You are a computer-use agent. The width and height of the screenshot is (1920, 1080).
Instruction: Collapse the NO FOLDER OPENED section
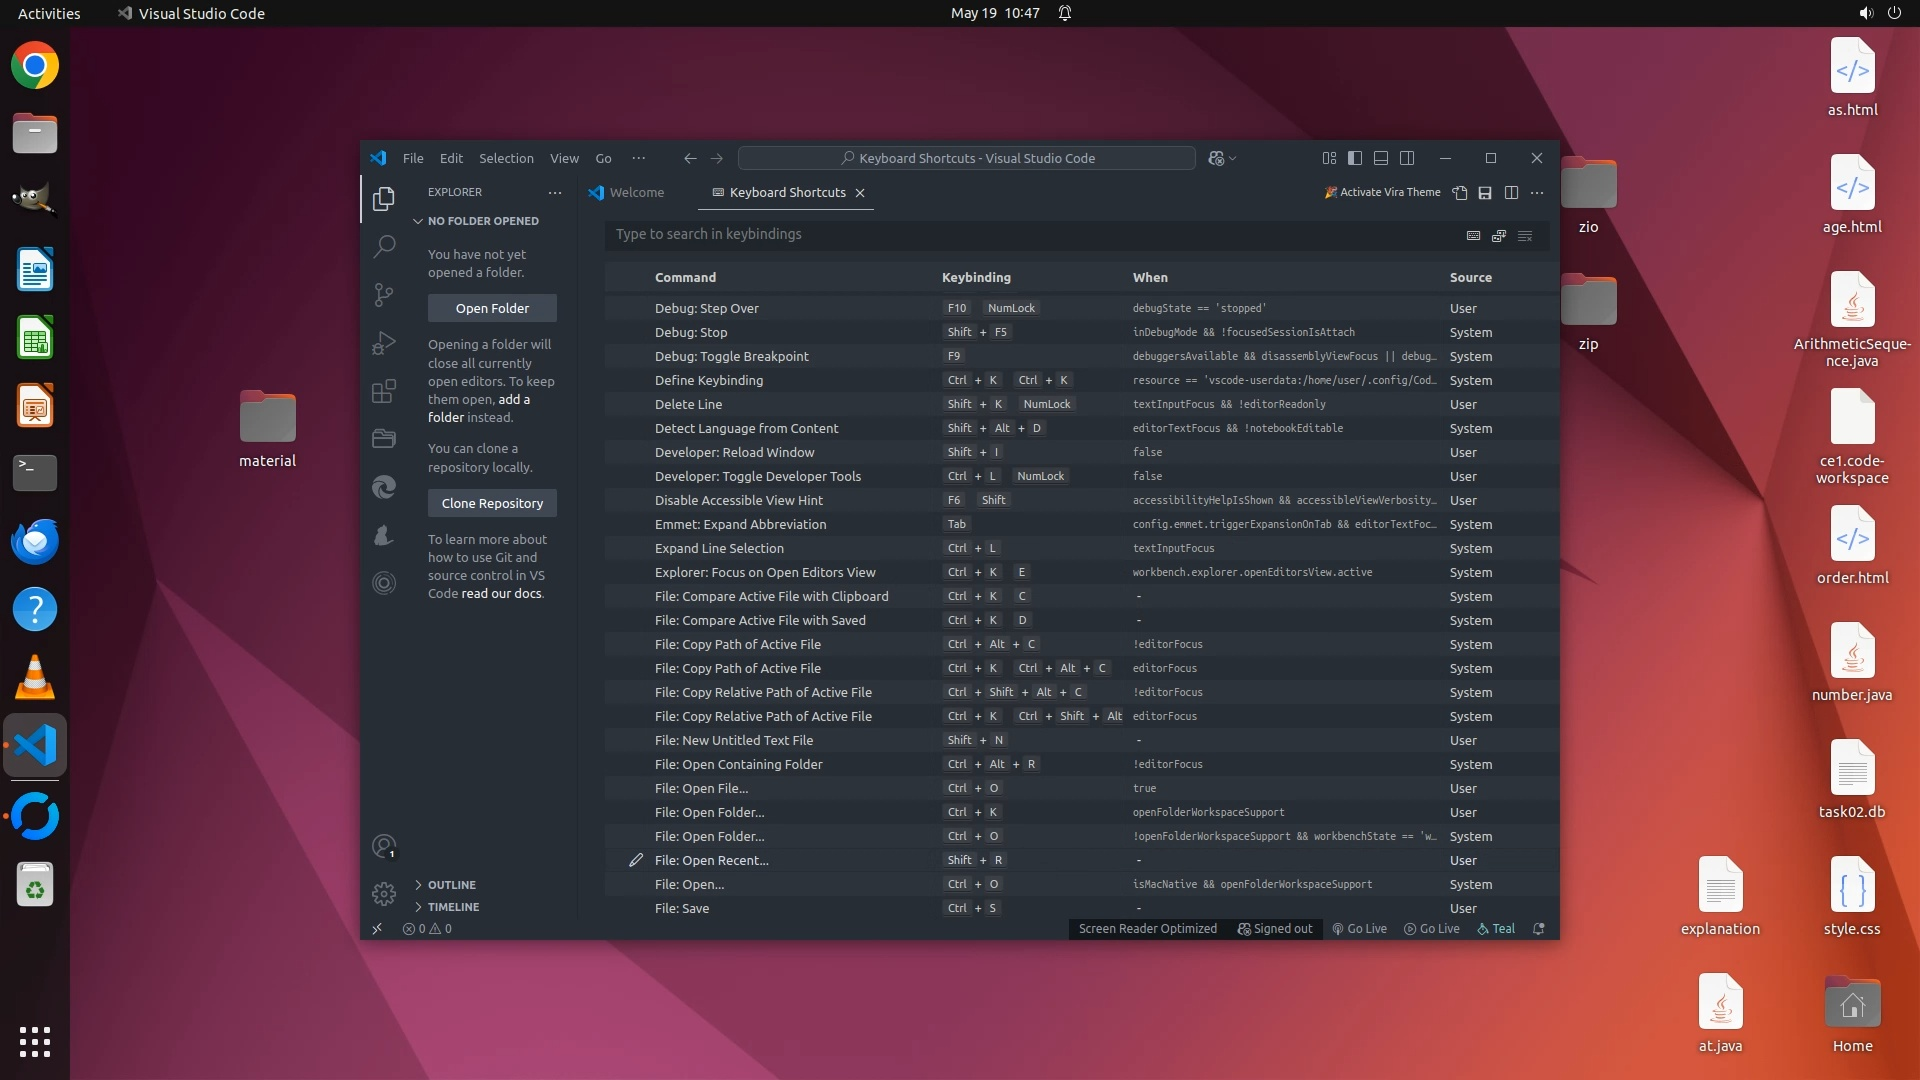[482, 221]
